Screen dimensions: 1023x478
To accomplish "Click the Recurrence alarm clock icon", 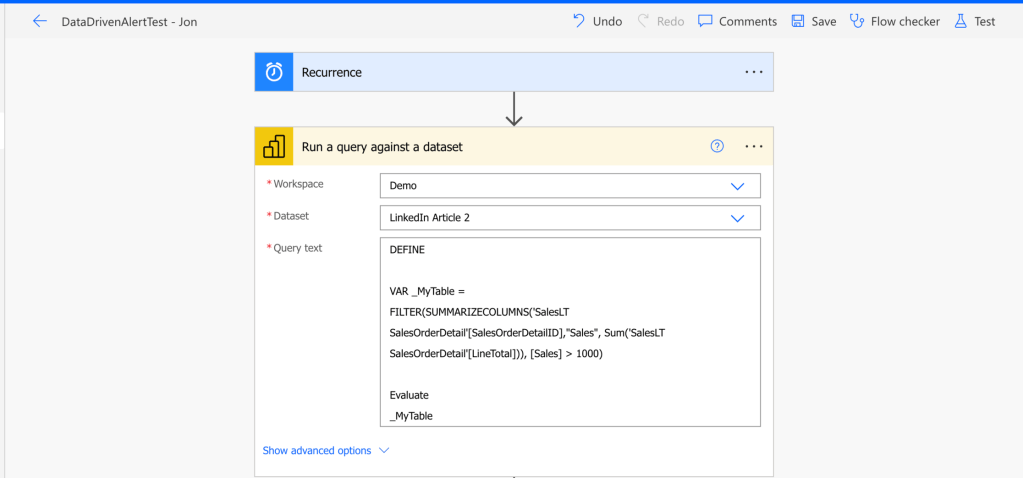I will (x=274, y=72).
